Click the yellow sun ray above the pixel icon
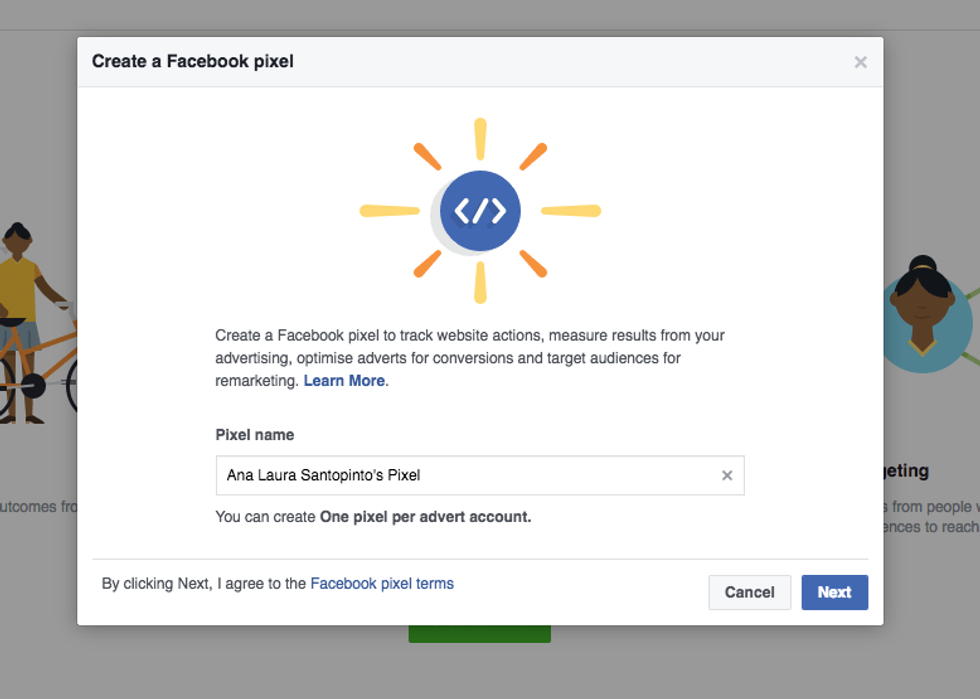Screen dimensions: 980x699 [480, 139]
